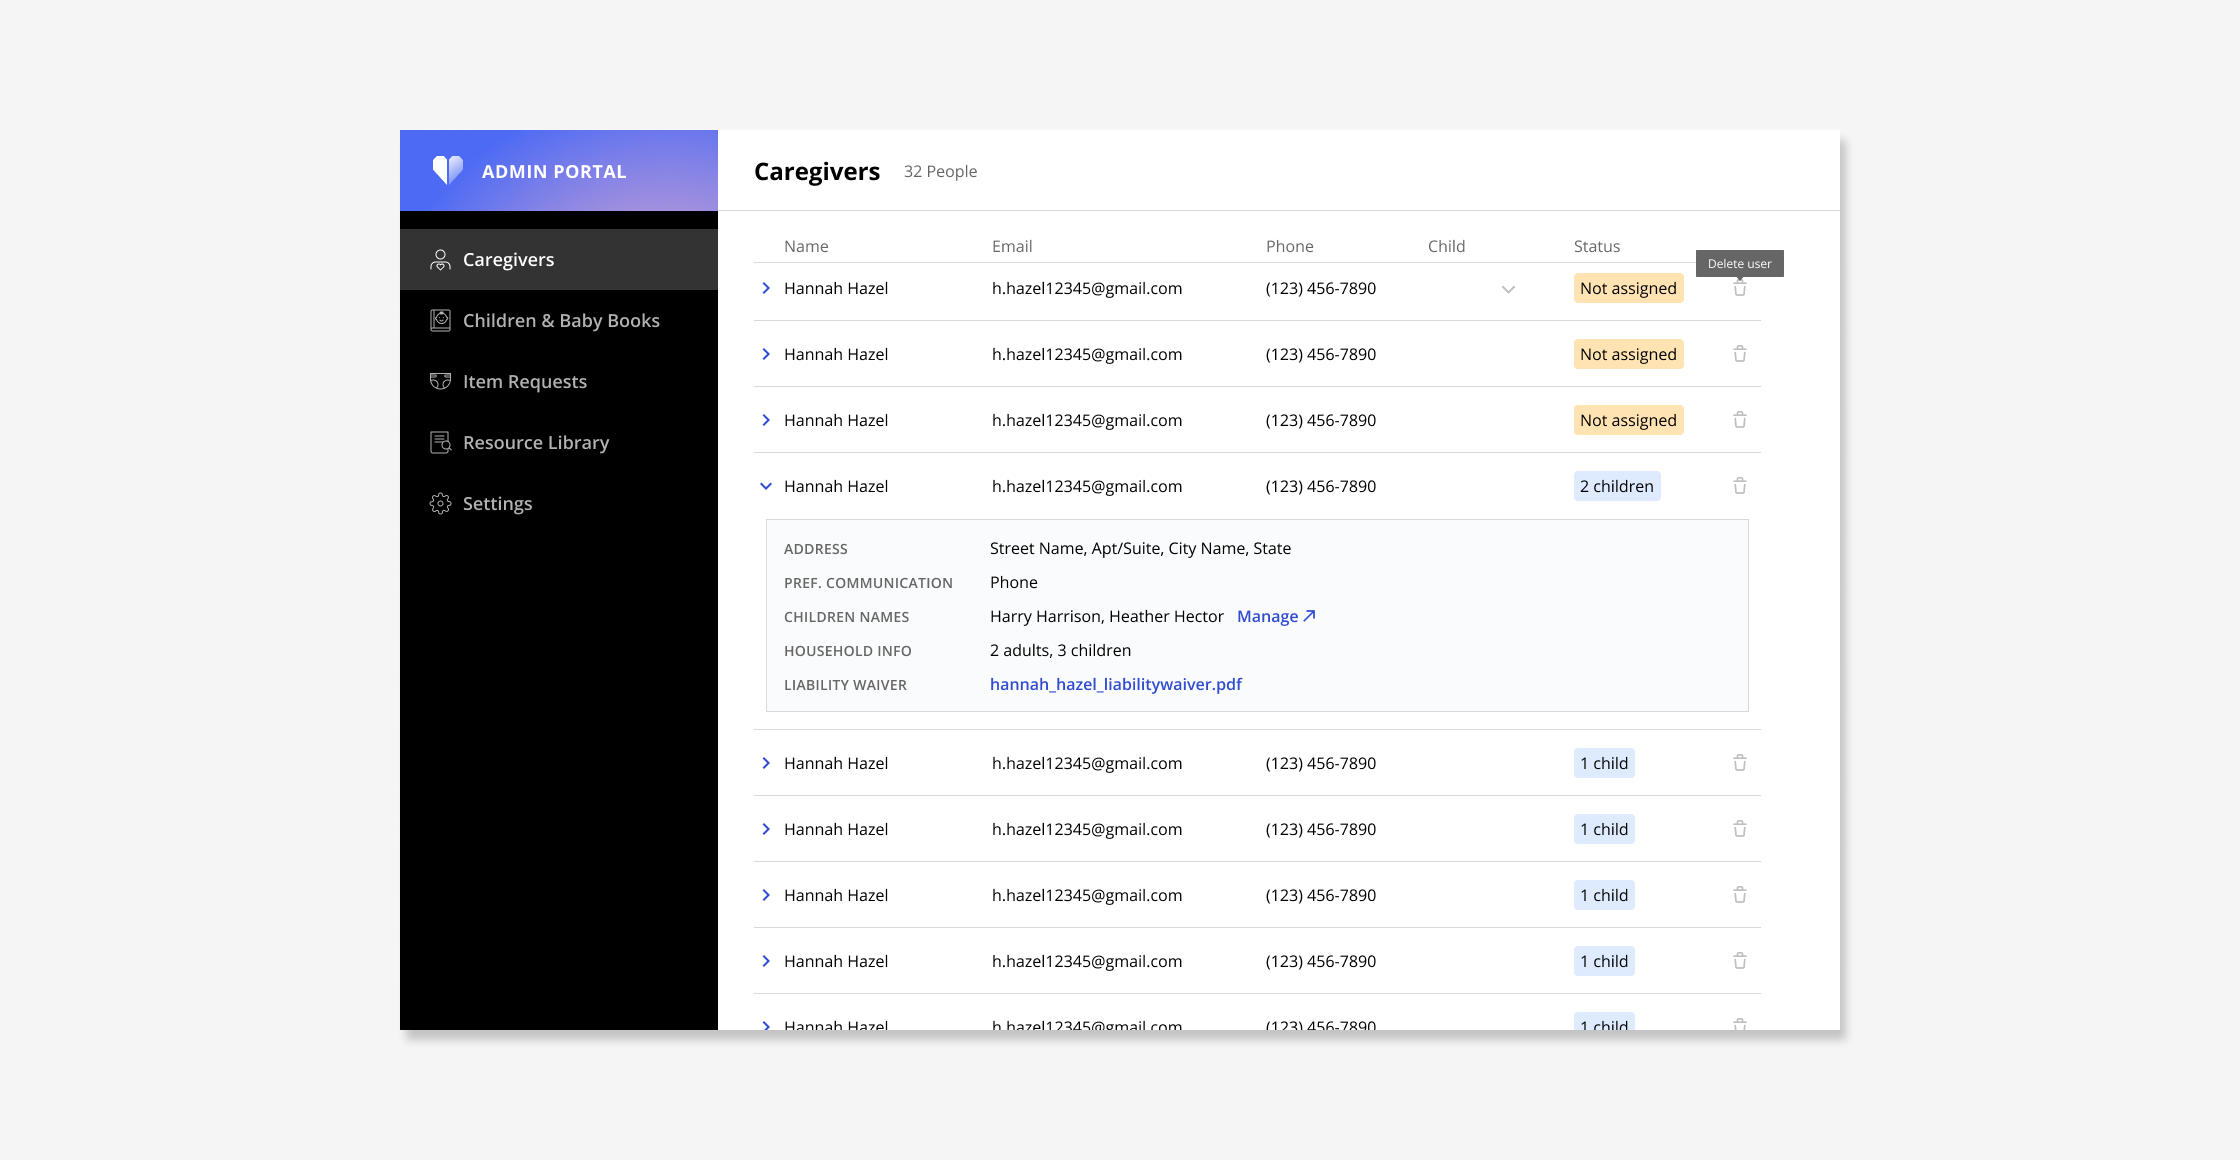Screen dimensions: 2240x1160
Task: Expand the first Hannah Hazel row
Action: click(x=766, y=288)
